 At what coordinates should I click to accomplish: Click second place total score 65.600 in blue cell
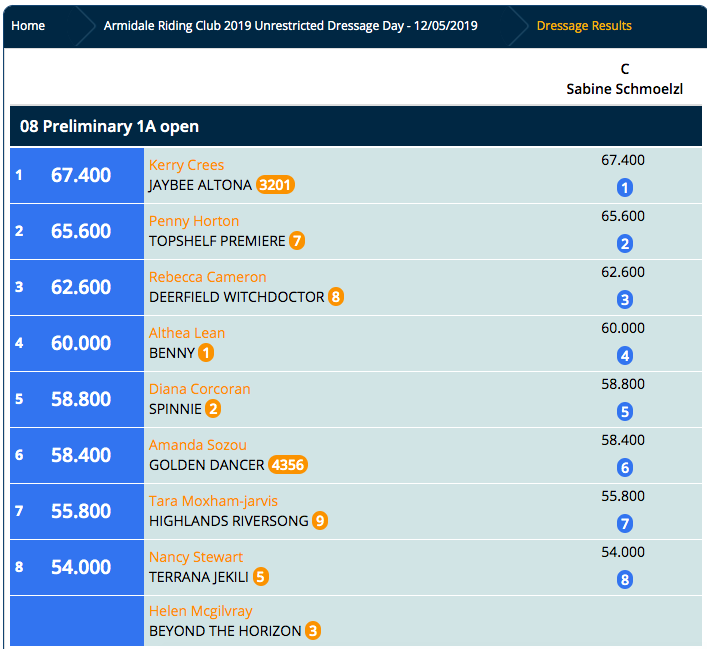tap(81, 231)
